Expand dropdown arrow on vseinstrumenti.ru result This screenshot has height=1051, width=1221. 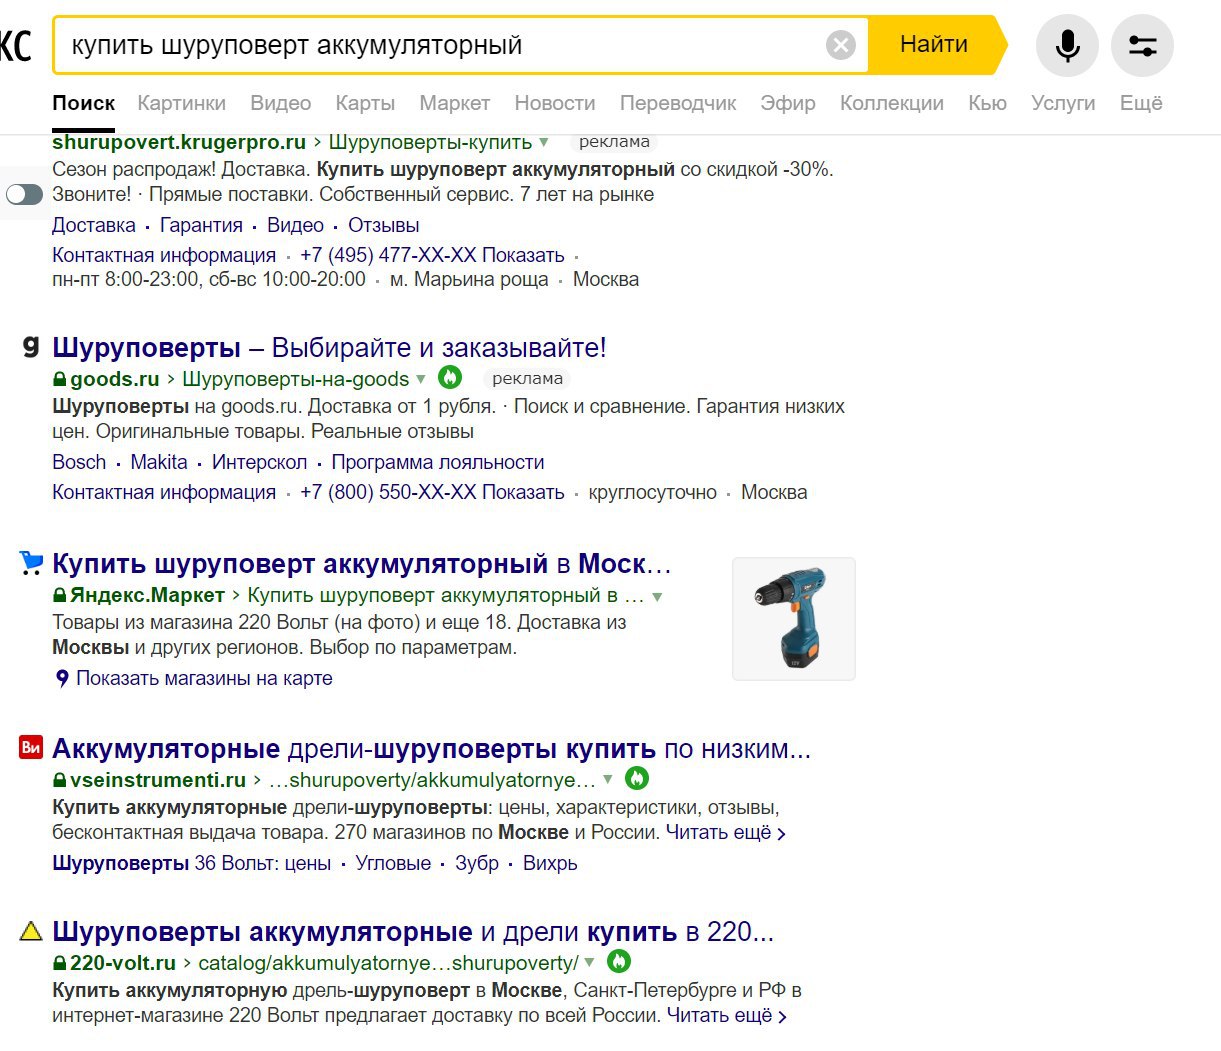click(608, 779)
